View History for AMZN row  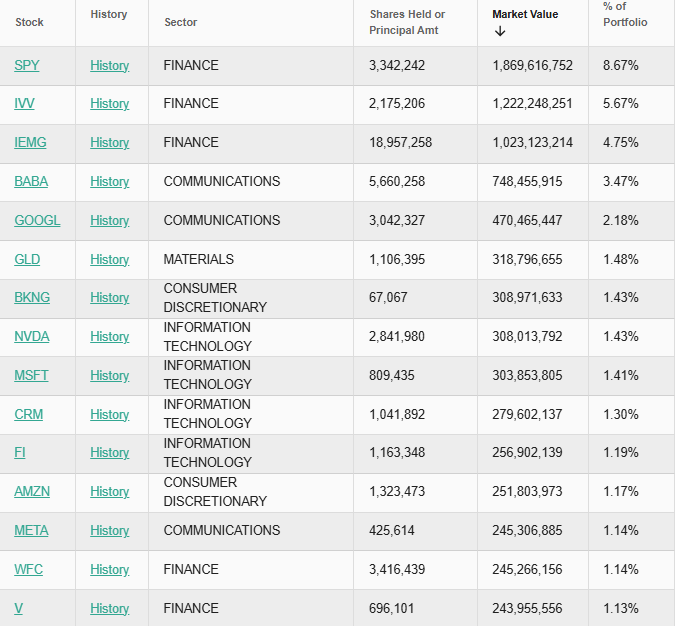pyautogui.click(x=109, y=492)
